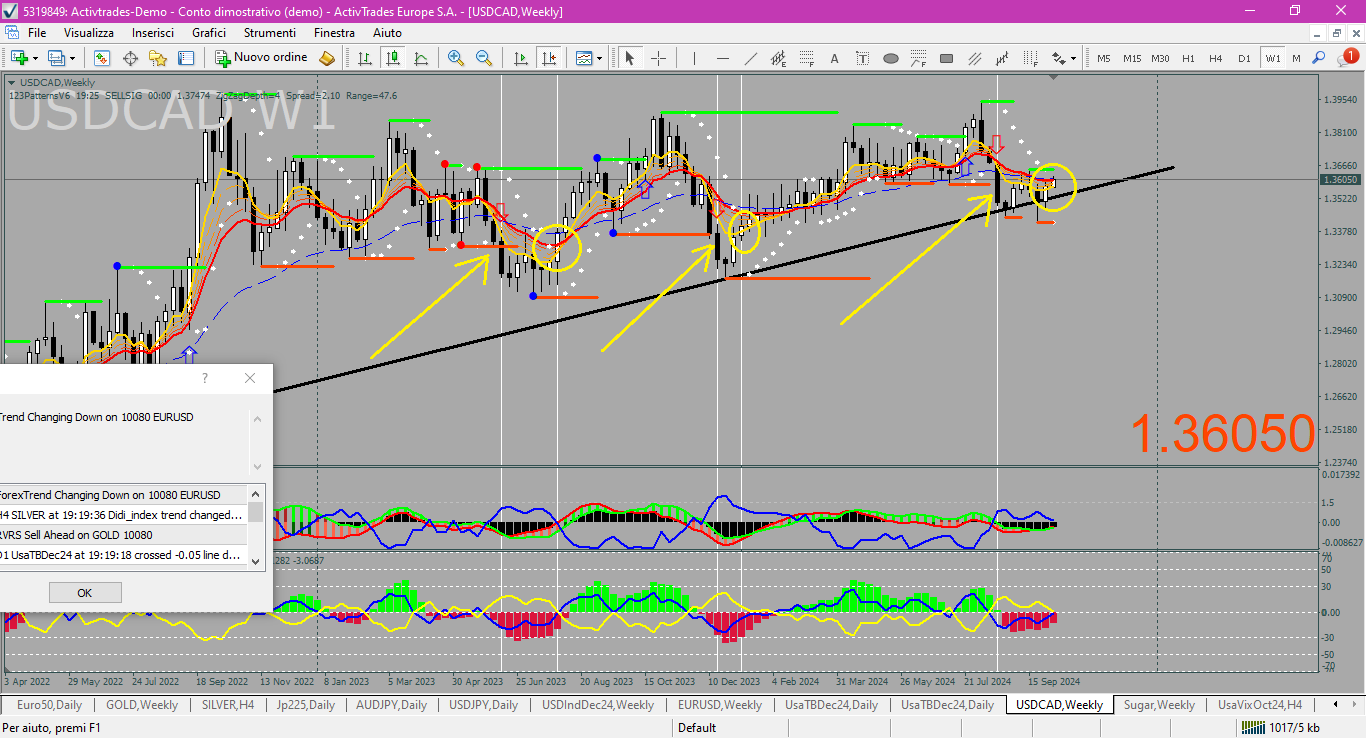Viewport: 1366px width, 738px height.
Task: Select the equidistant channel tool
Action: point(778,58)
